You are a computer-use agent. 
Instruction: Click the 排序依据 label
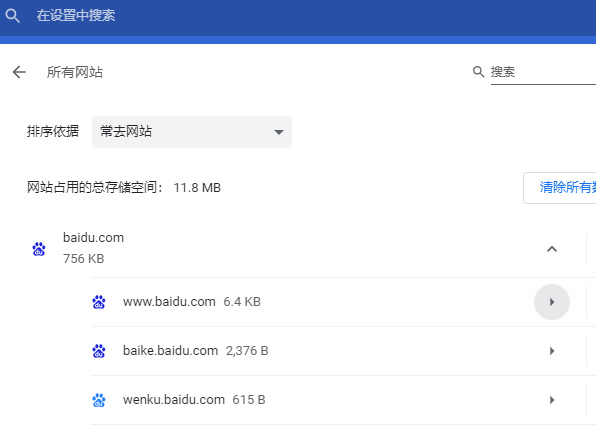[x=53, y=132]
